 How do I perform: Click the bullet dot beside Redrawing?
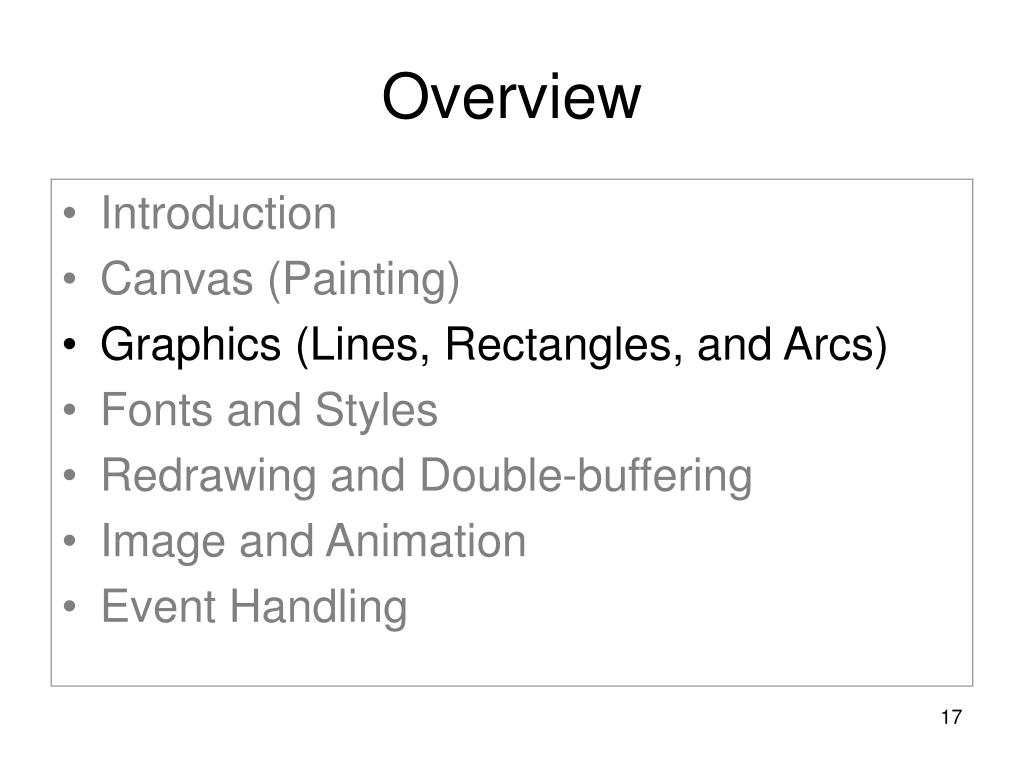point(70,475)
